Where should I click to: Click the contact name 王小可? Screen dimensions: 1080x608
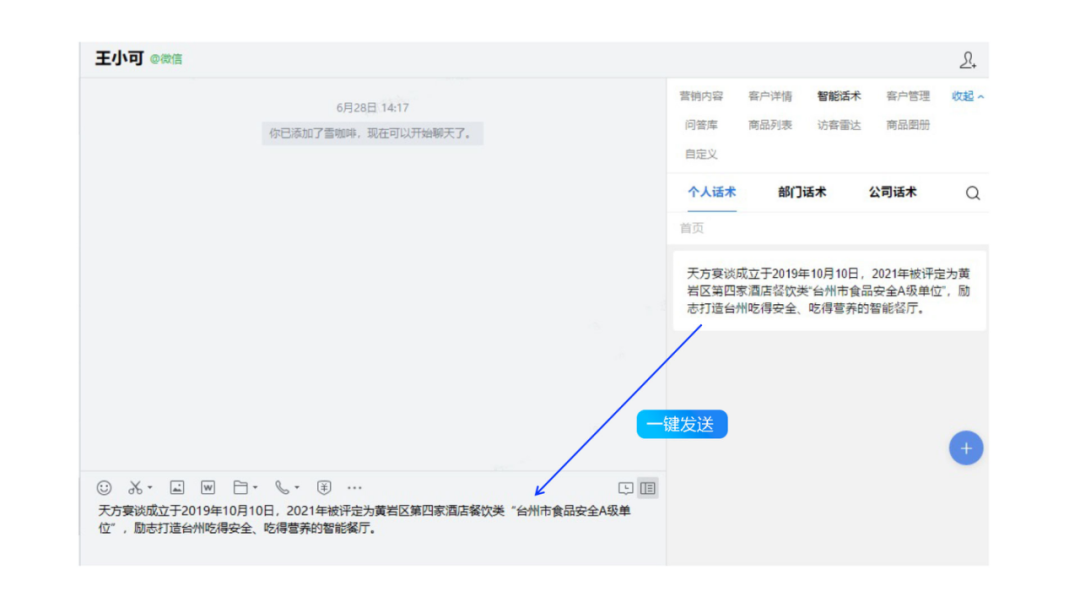coord(119,59)
